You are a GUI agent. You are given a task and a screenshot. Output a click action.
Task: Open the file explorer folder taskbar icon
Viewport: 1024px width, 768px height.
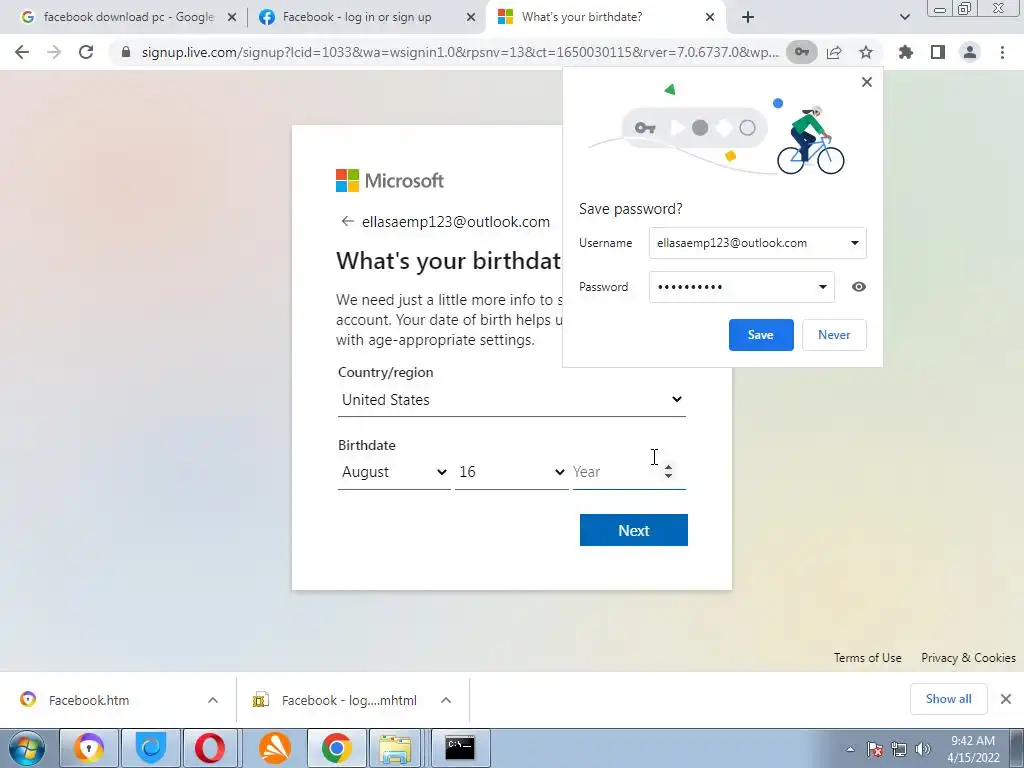click(x=396, y=748)
